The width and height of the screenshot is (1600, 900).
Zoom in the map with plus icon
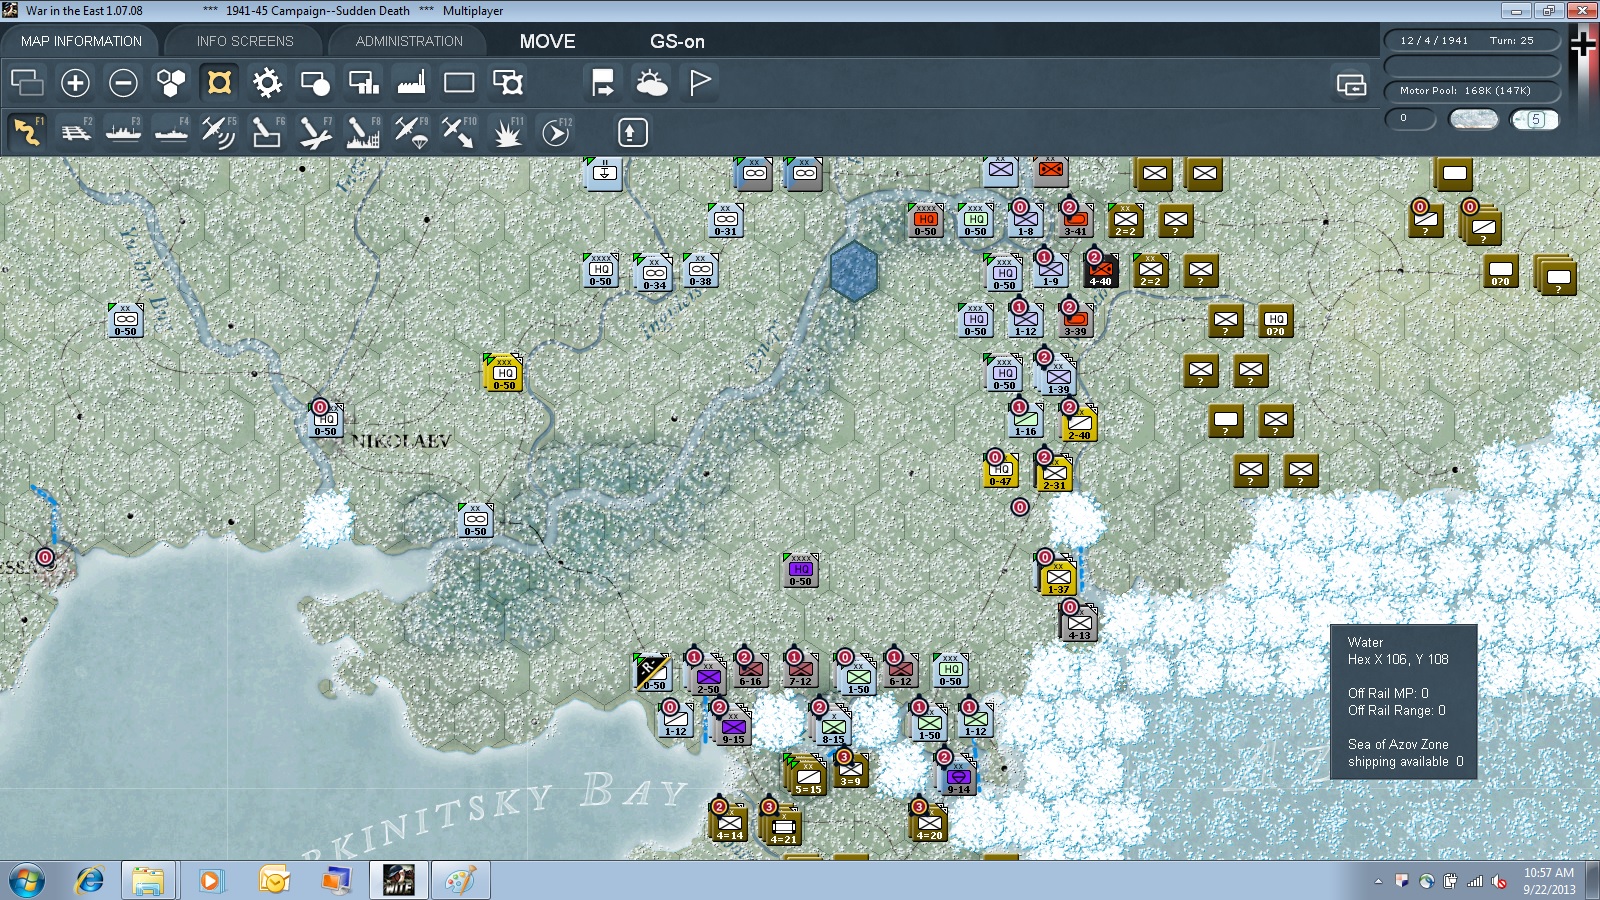pyautogui.click(x=75, y=82)
